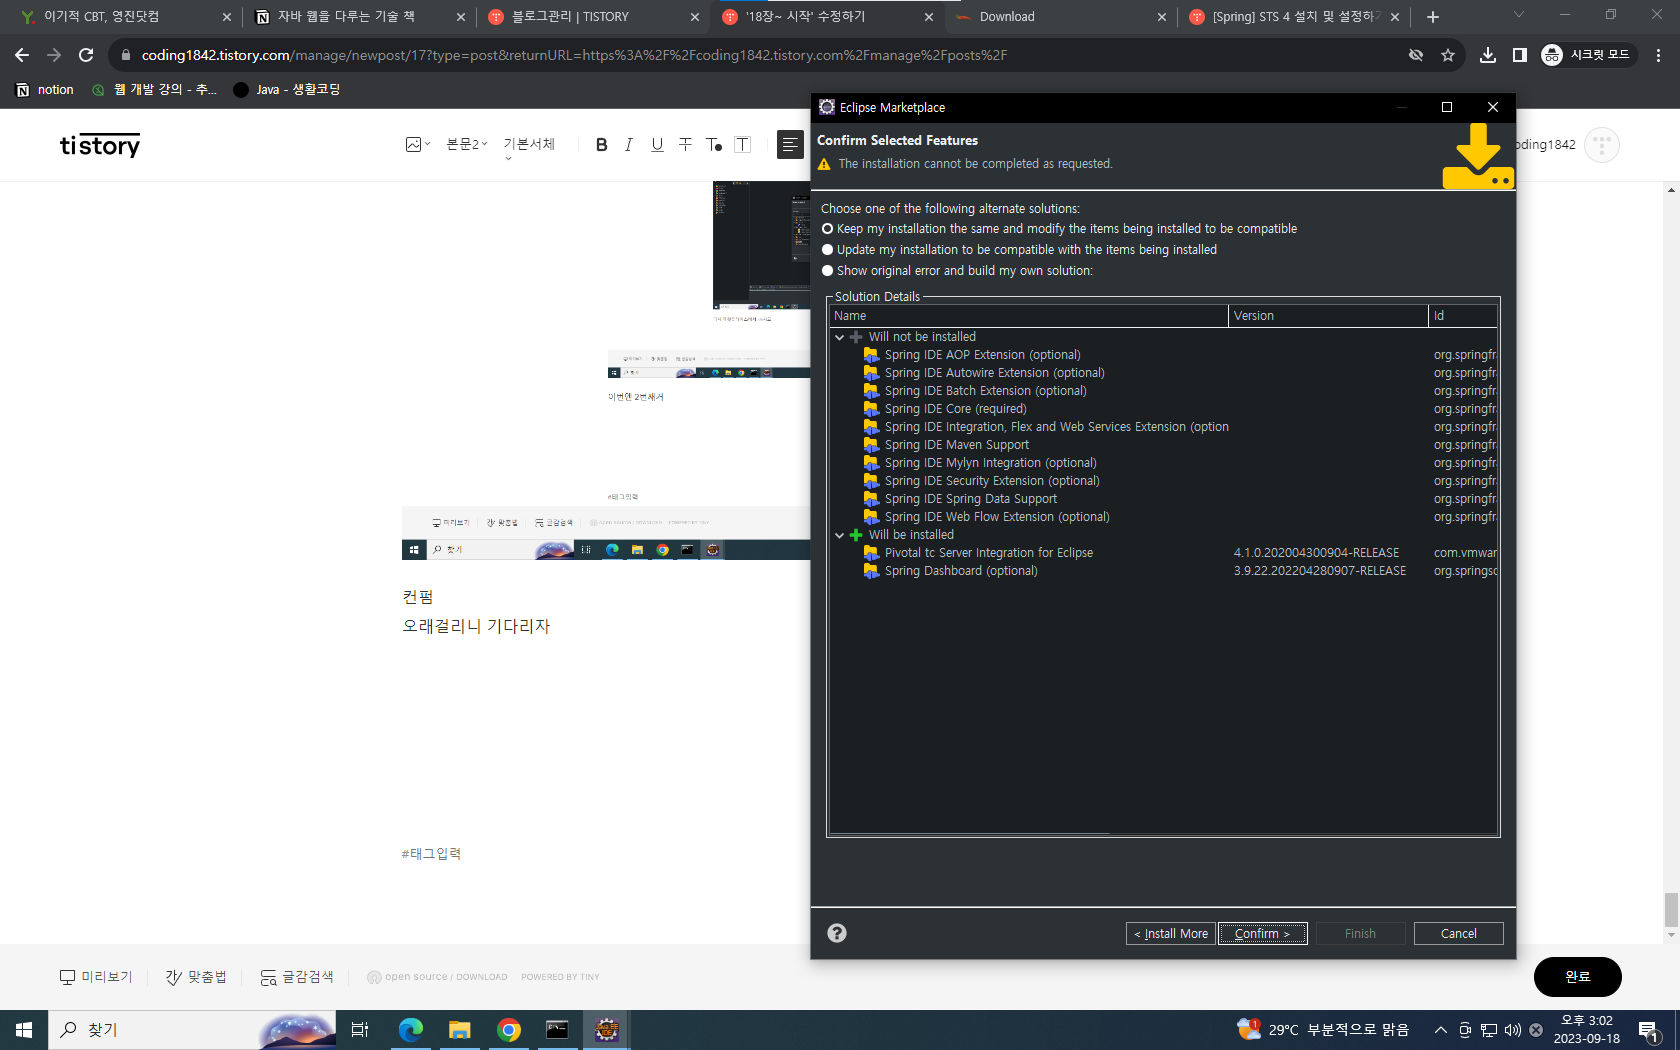The height and width of the screenshot is (1050, 1680).
Task: Select 'Keep my installation the same' radio option
Action: tap(827, 229)
